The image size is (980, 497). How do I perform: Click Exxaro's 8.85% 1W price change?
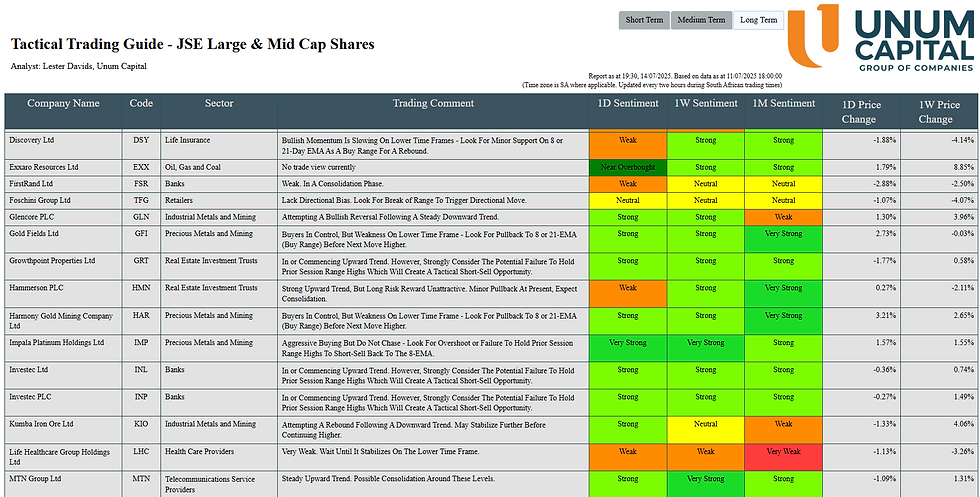(x=962, y=168)
